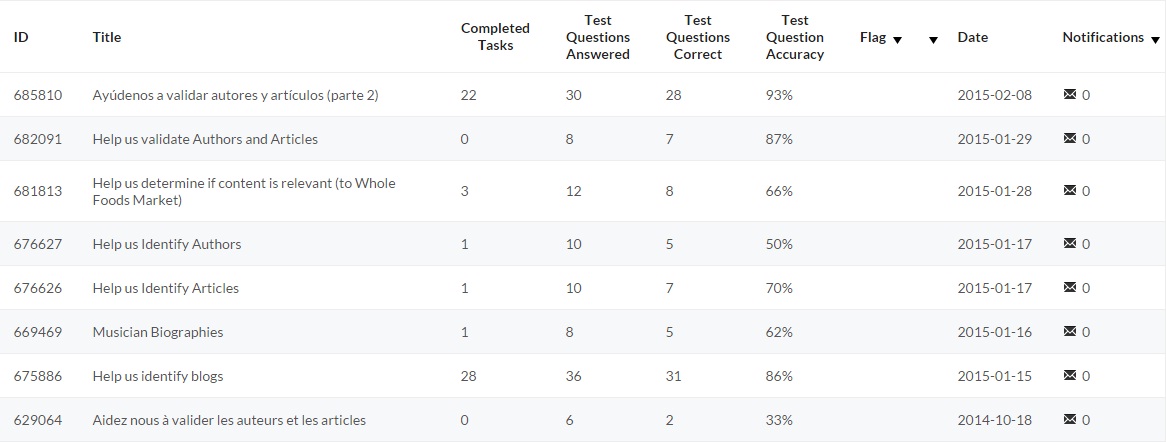The image size is (1166, 442).
Task: Click the Test Question Accuracy header
Action: (x=795, y=37)
